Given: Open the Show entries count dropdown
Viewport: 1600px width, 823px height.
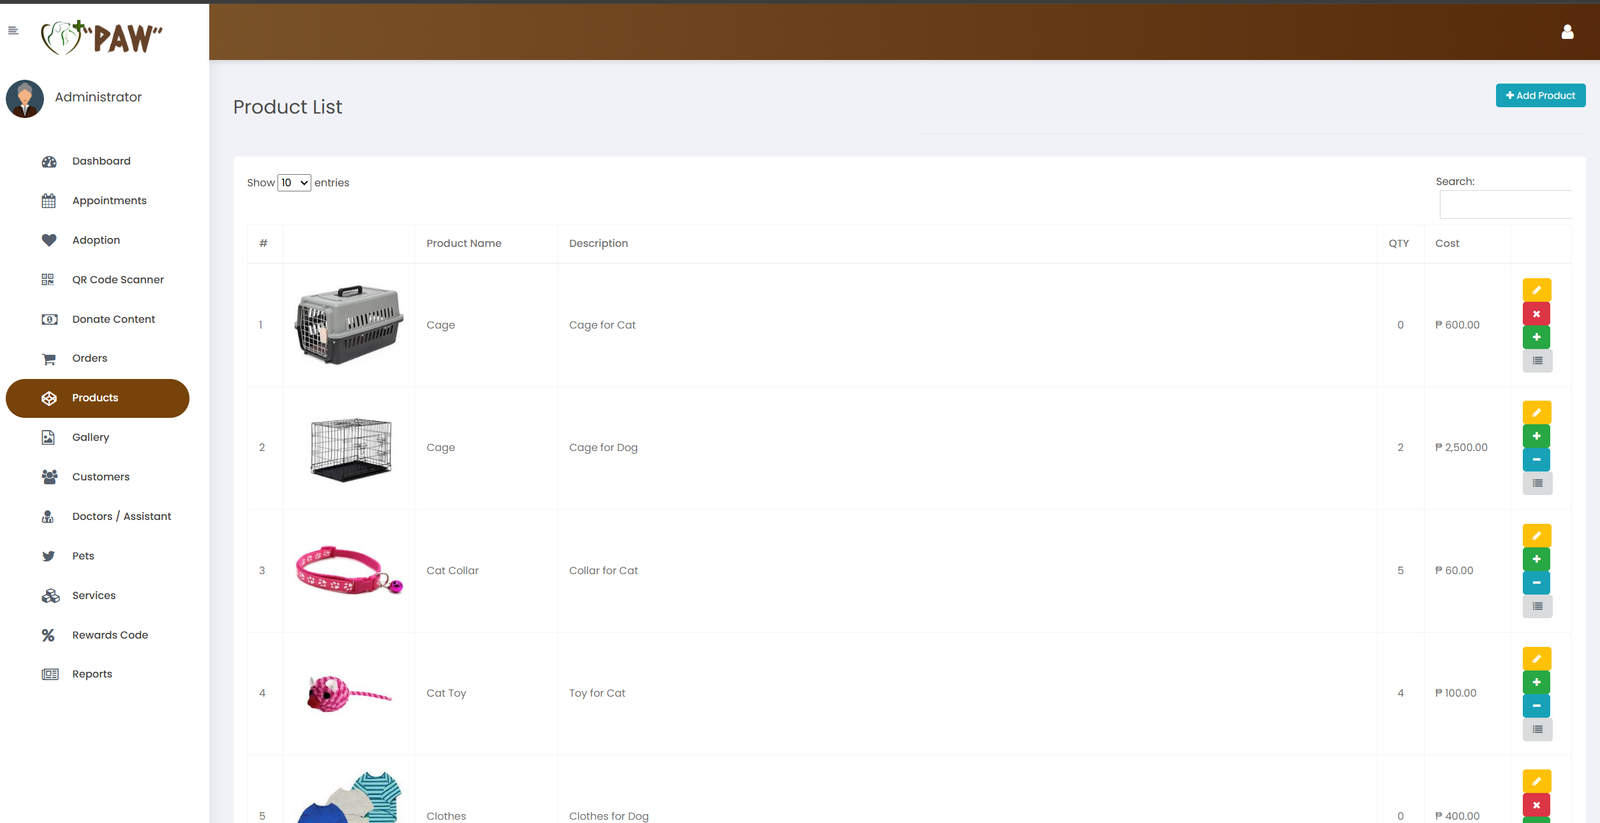Looking at the screenshot, I should [294, 183].
